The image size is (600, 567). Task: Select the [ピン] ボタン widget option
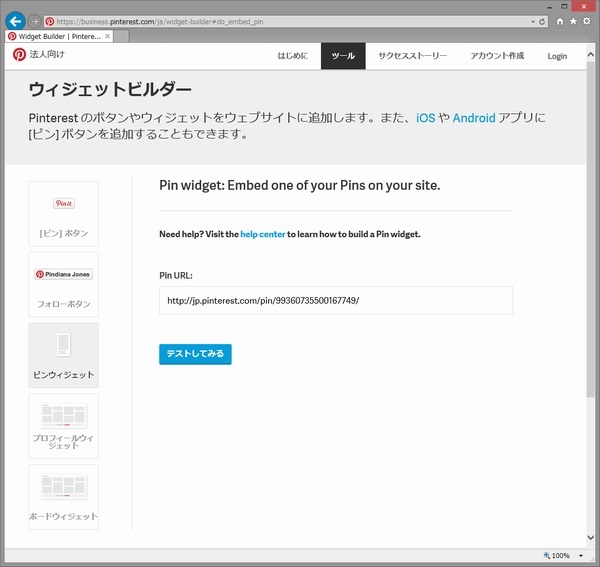click(64, 214)
